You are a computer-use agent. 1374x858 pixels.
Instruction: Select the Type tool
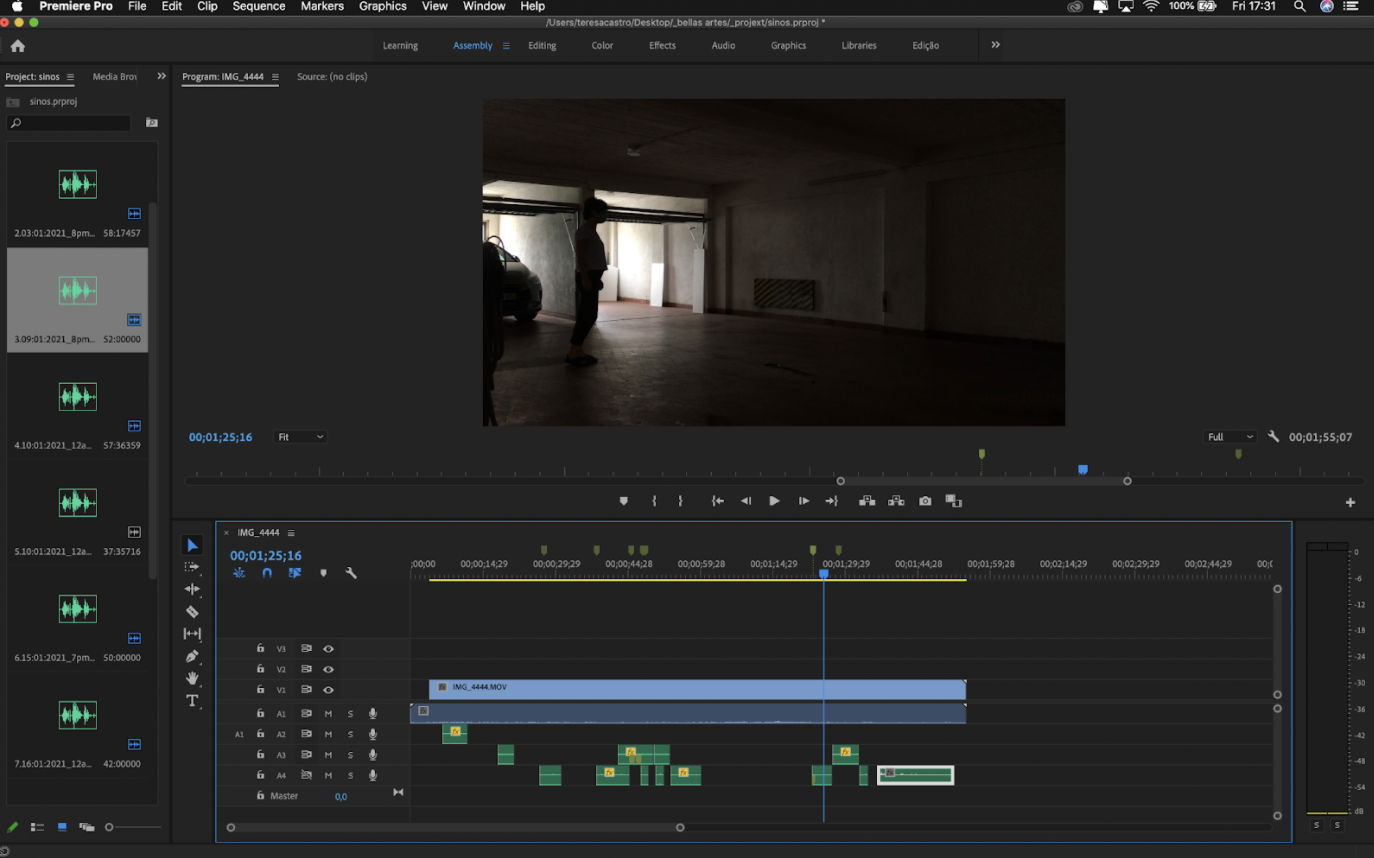192,701
